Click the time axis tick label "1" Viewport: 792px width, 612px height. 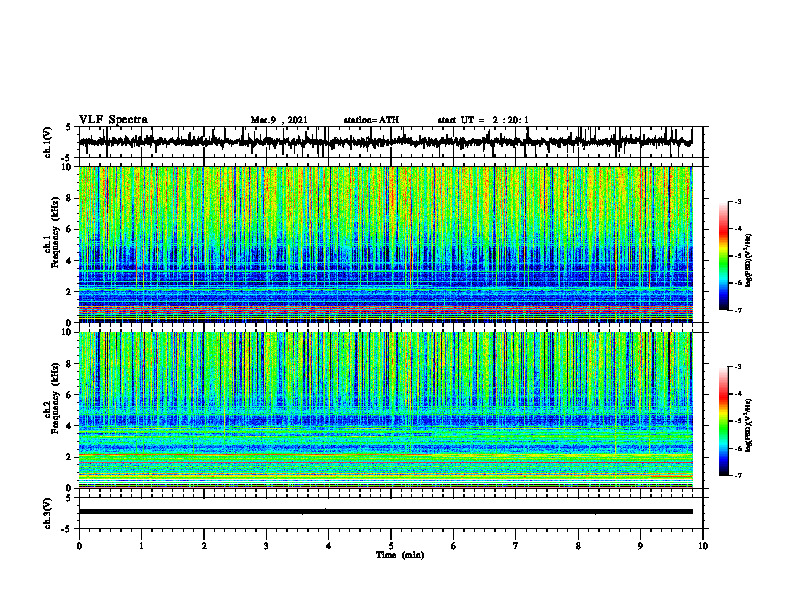(x=141, y=546)
